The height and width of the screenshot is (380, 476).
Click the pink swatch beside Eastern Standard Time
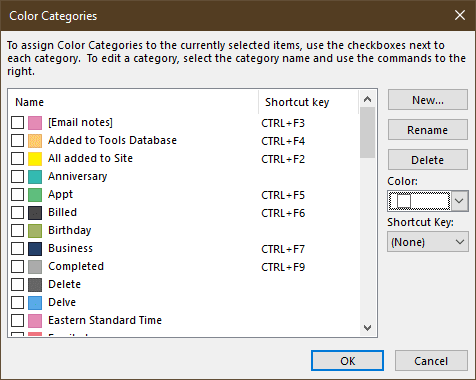[x=35, y=321]
